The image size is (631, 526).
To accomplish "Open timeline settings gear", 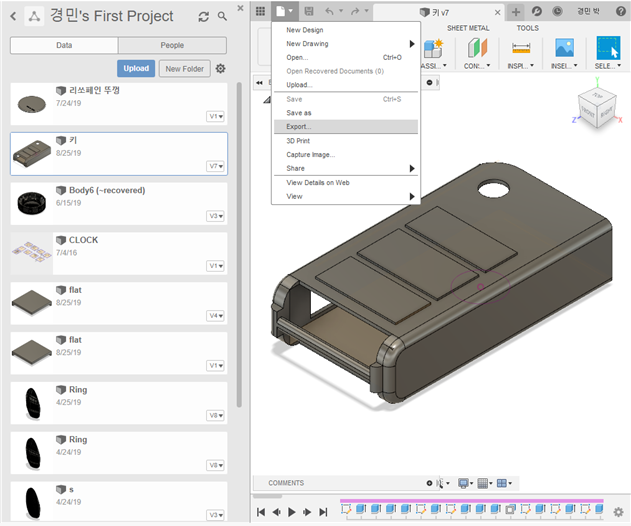I will click(x=618, y=512).
